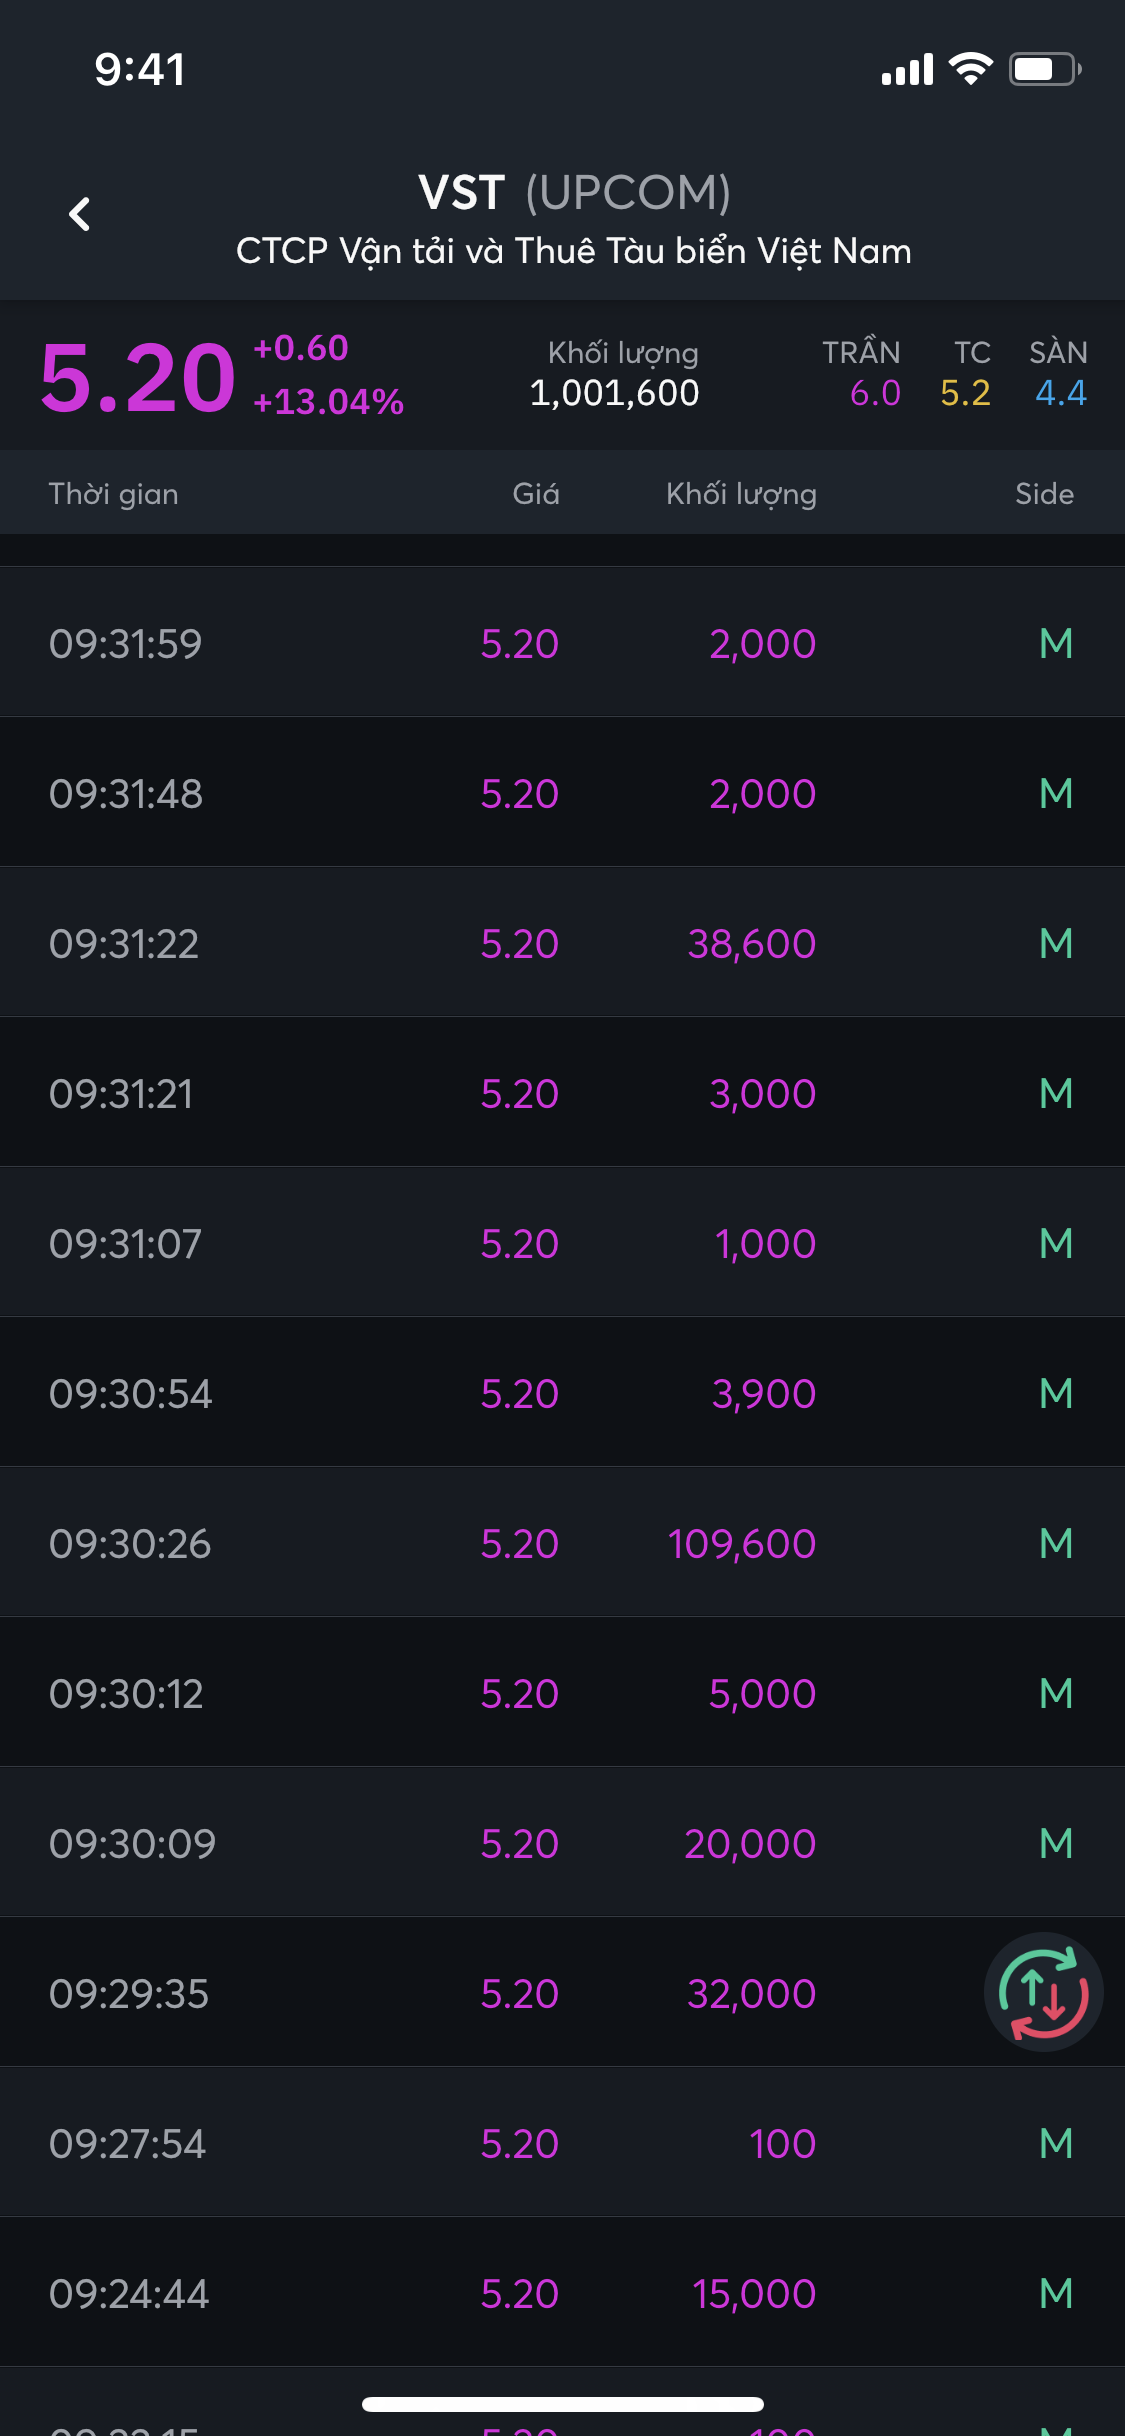This screenshot has width=1125, height=2436.
Task: Tap the Wi-Fi status icon
Action: pyautogui.click(x=969, y=69)
